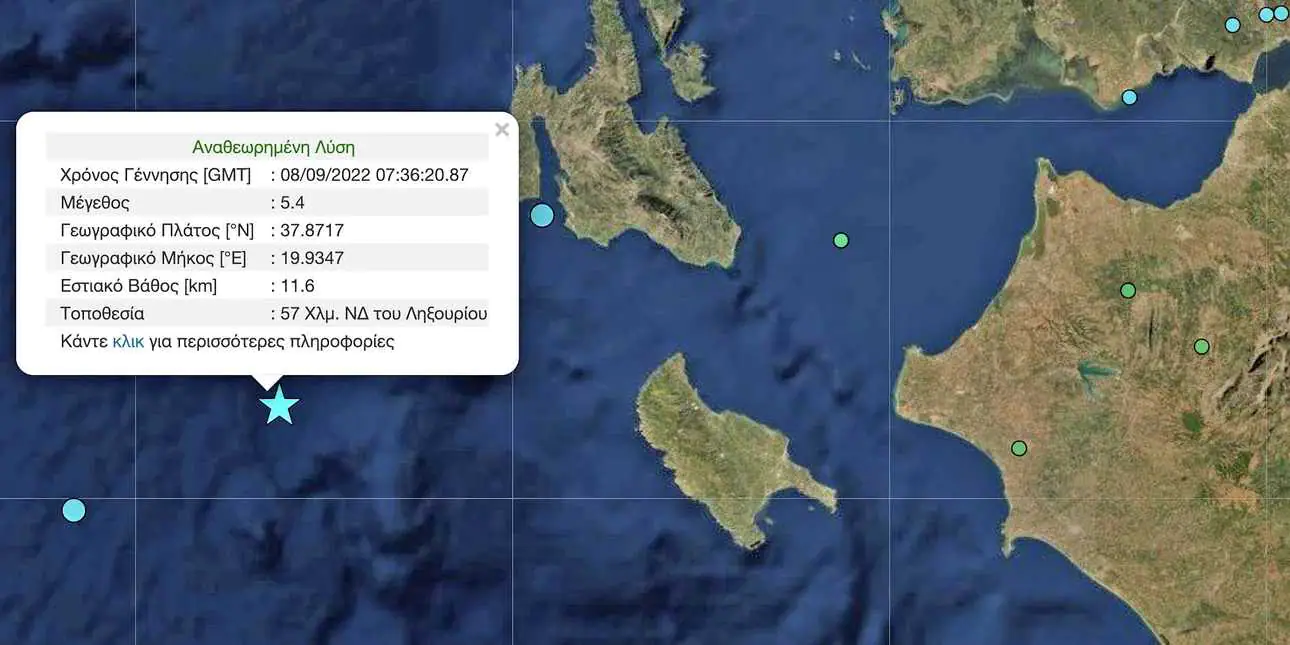Click the isolated blue marker left of the top-right pair

point(1233,25)
